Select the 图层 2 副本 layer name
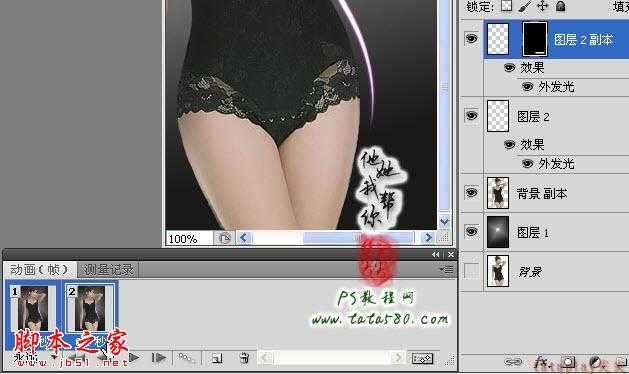 click(x=583, y=39)
